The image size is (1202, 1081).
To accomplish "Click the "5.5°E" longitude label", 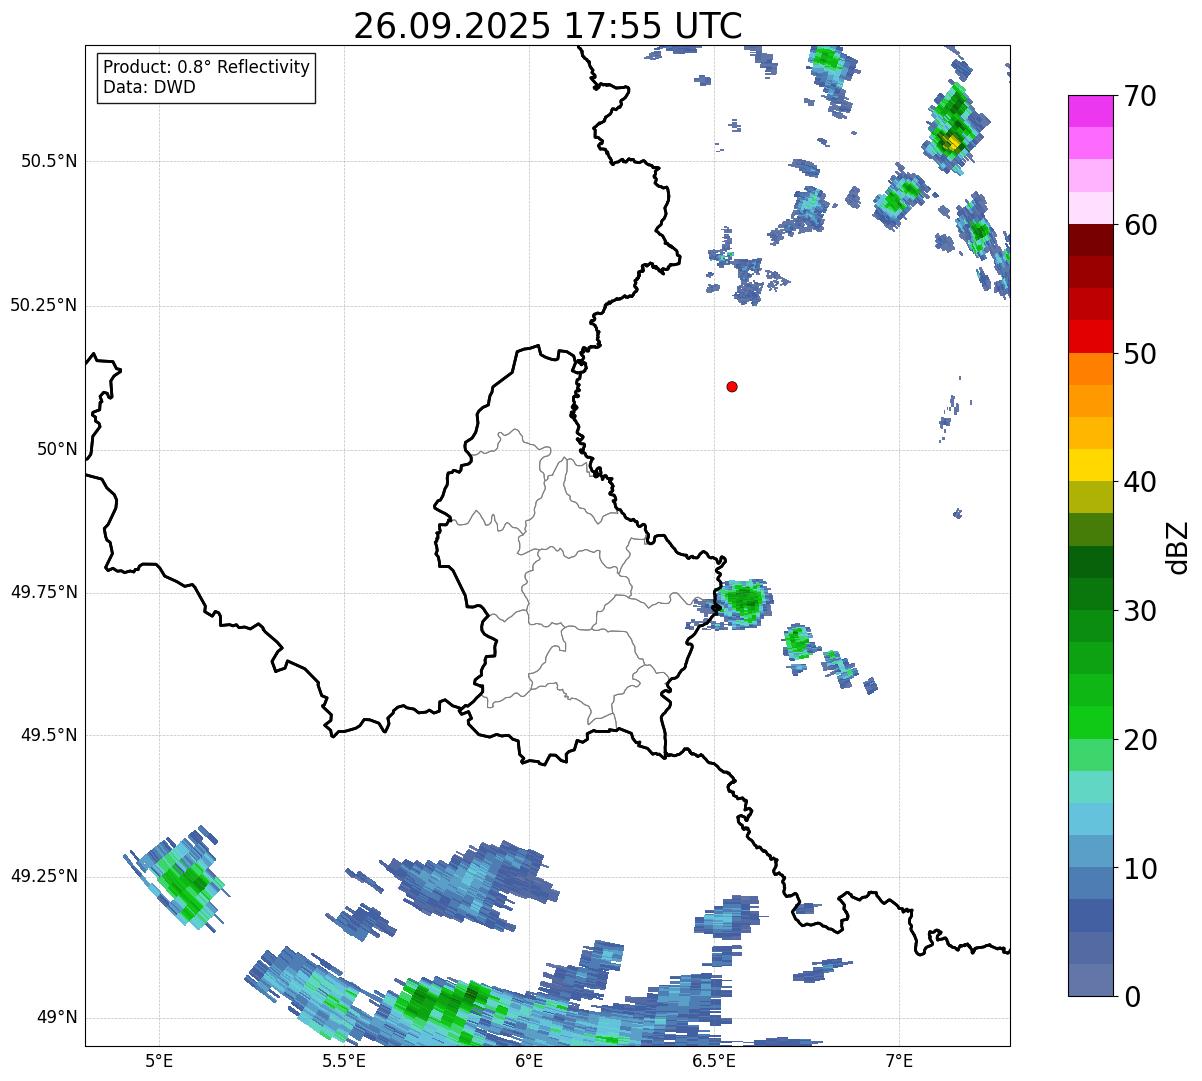I will (x=344, y=1060).
